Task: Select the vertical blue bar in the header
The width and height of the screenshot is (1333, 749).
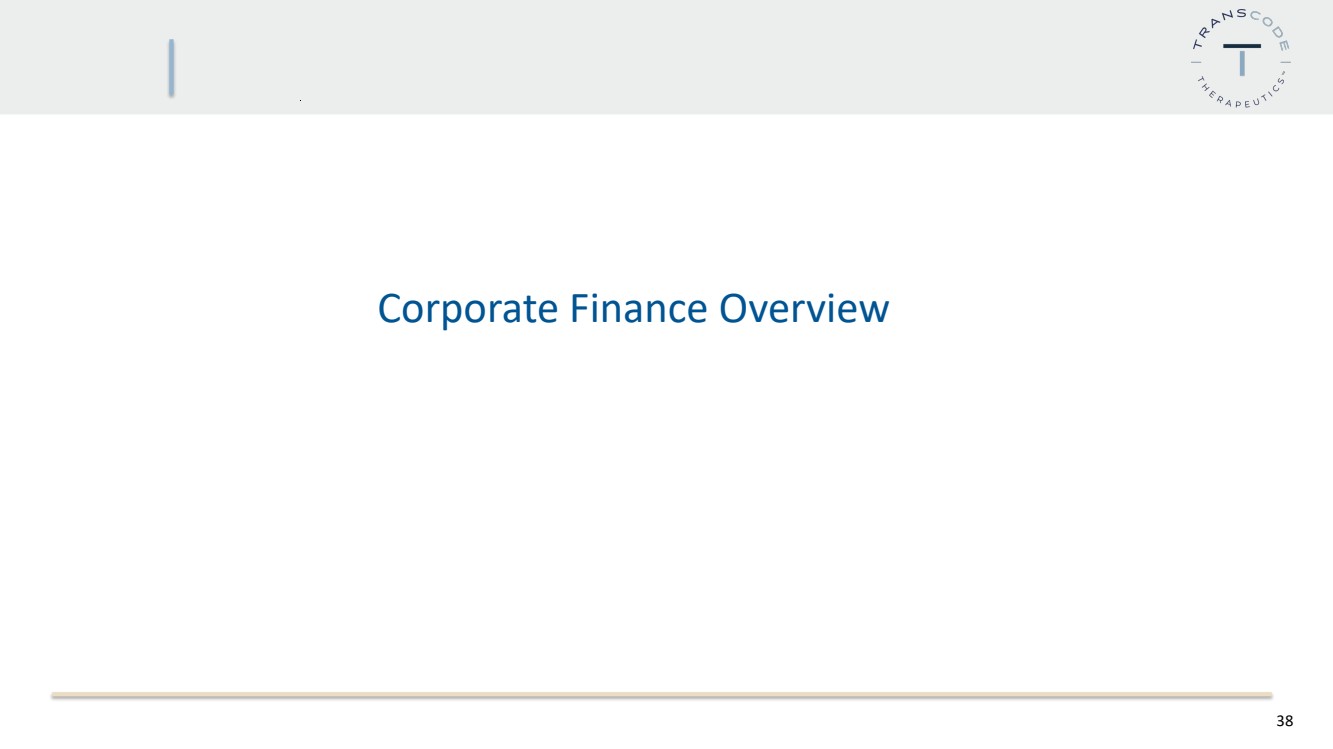Action: [x=171, y=68]
